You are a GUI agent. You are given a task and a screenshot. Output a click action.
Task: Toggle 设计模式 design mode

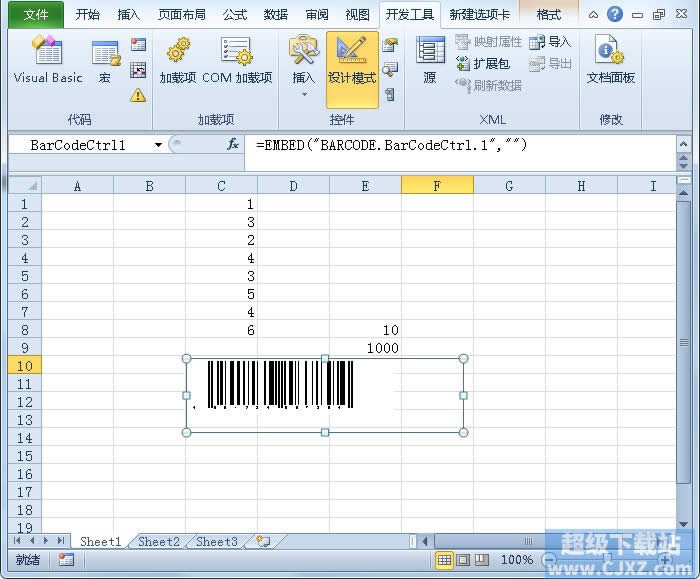(352, 69)
